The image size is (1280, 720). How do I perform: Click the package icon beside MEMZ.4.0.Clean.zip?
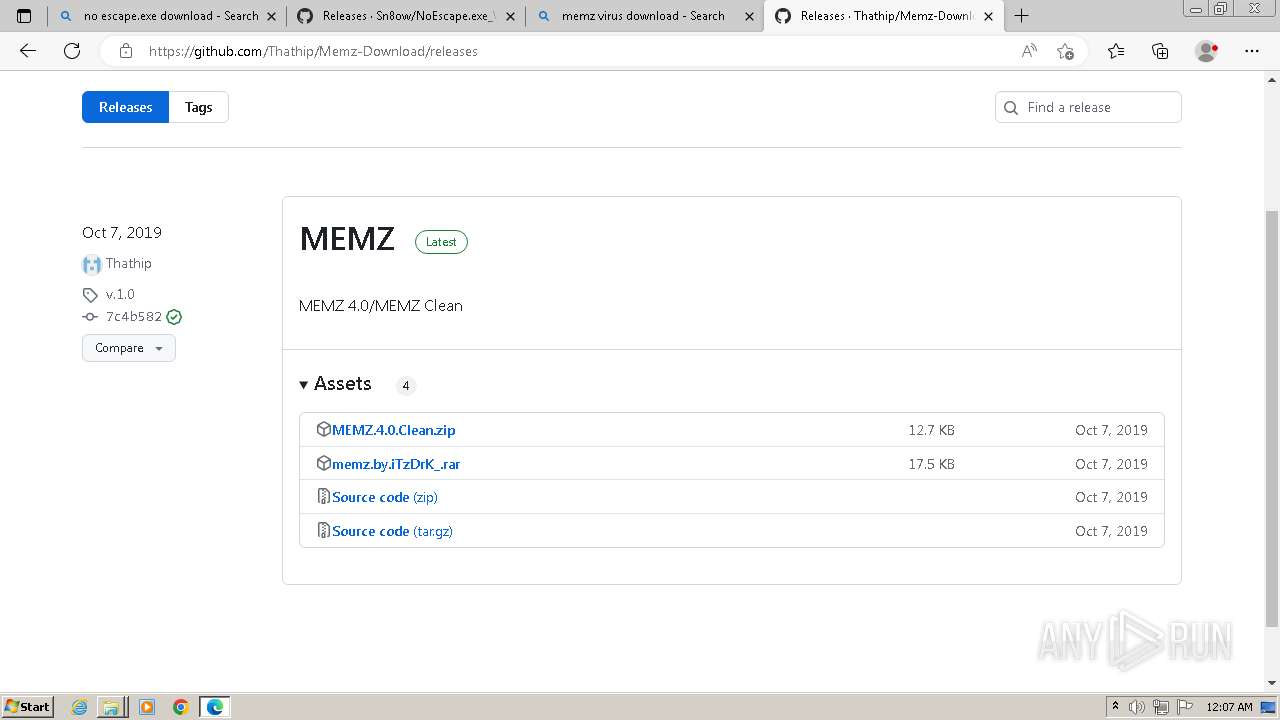pos(323,429)
